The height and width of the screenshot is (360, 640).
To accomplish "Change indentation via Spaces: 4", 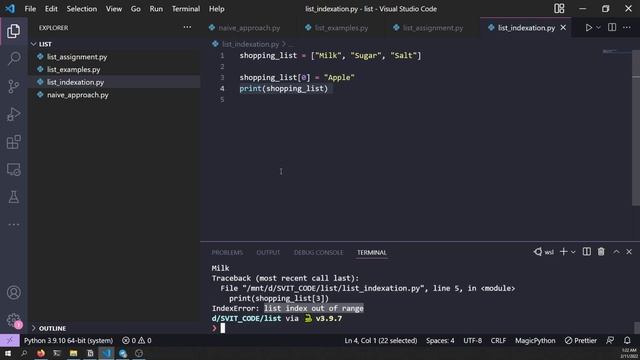I will click(x=440, y=340).
